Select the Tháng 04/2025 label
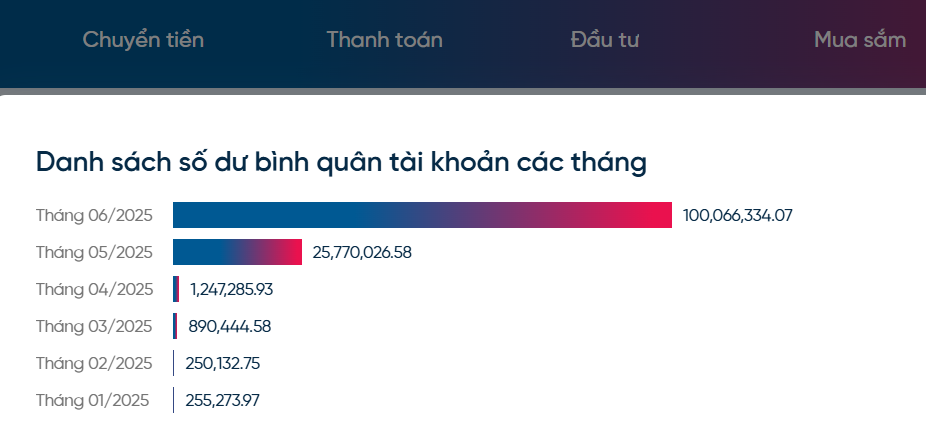This screenshot has width=926, height=424. tap(94, 289)
